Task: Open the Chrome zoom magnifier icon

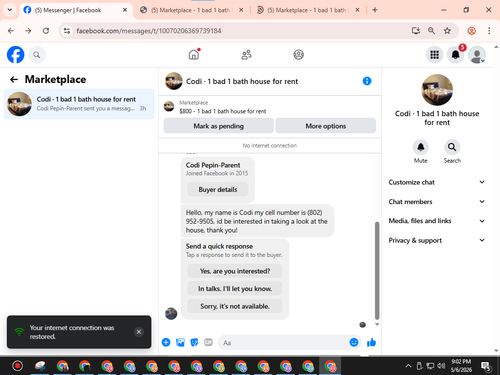Action: (431, 31)
